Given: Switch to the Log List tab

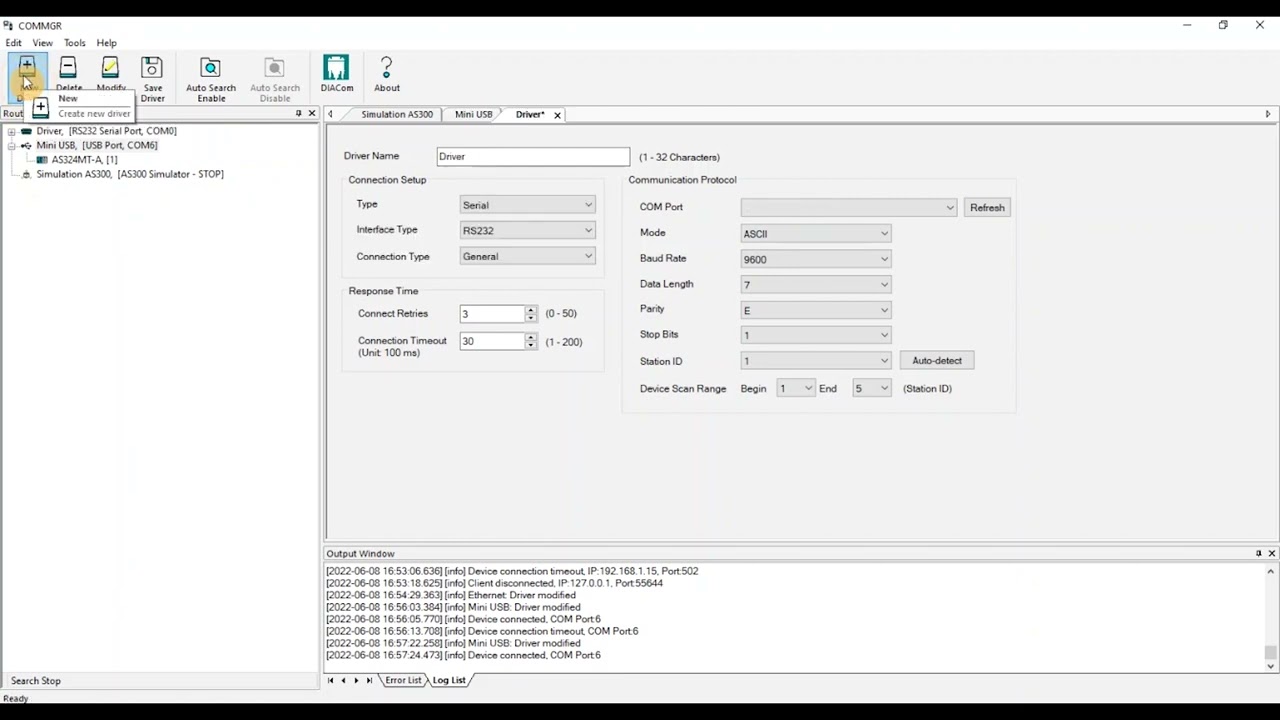Looking at the screenshot, I should (x=449, y=680).
